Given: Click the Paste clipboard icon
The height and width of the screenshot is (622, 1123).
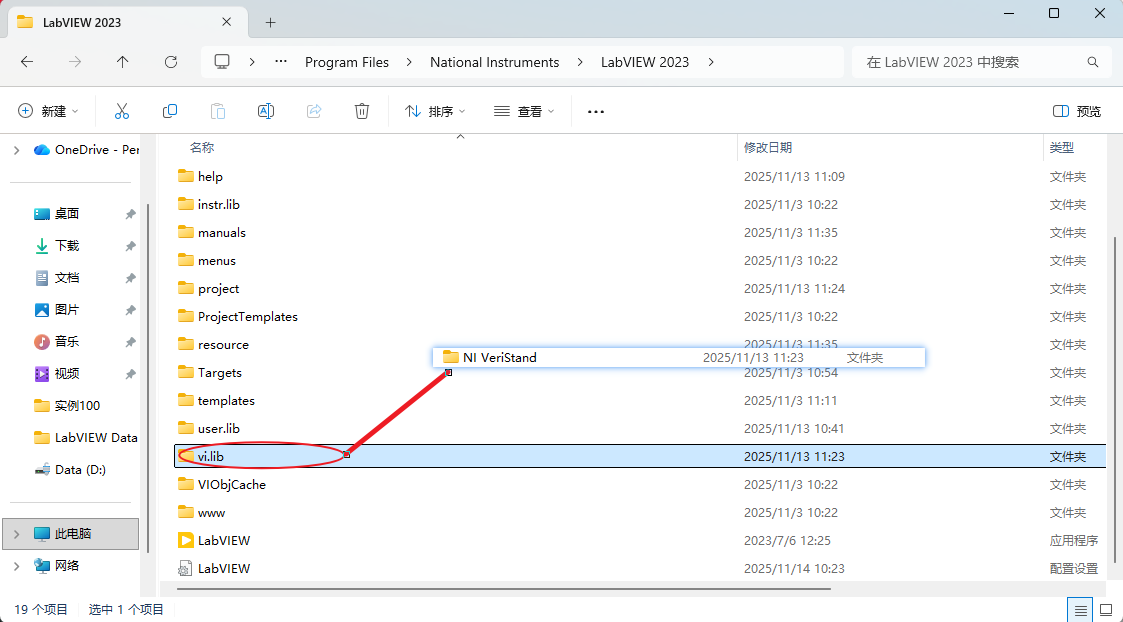Looking at the screenshot, I should tap(218, 111).
